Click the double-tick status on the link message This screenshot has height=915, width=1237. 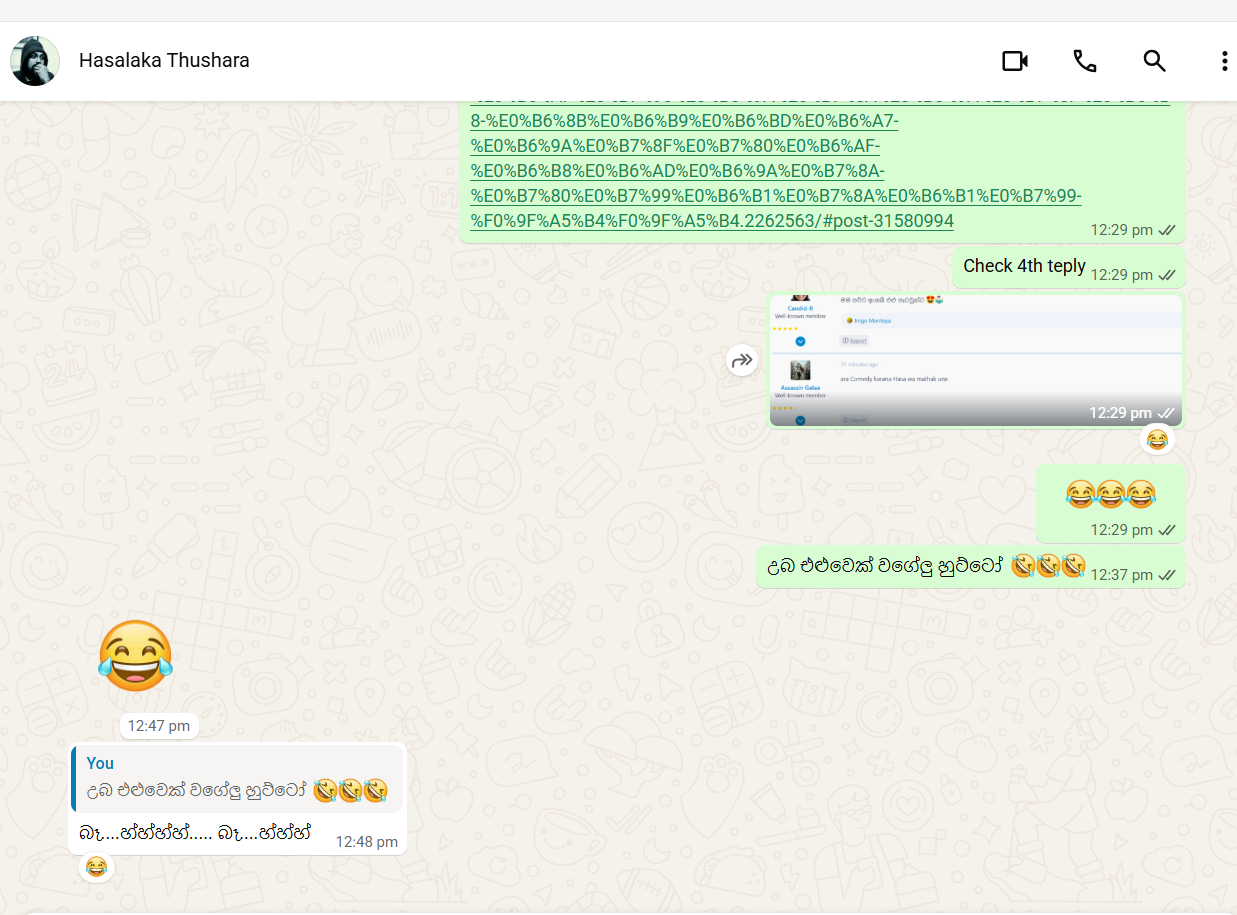1167,230
